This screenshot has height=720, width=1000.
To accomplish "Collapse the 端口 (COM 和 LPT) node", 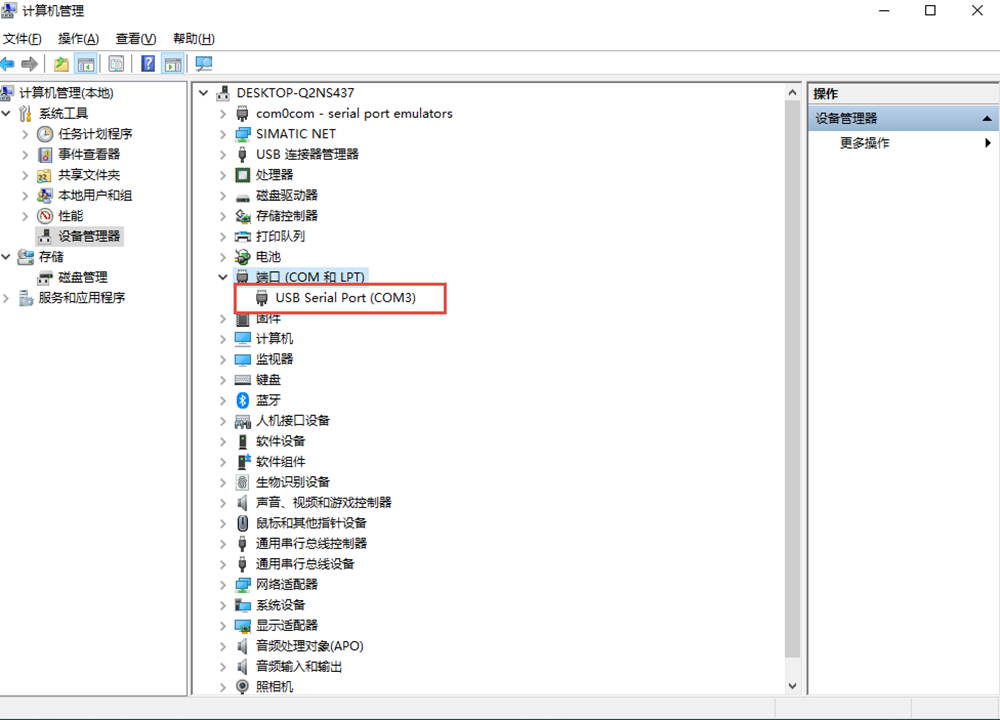I will (223, 277).
